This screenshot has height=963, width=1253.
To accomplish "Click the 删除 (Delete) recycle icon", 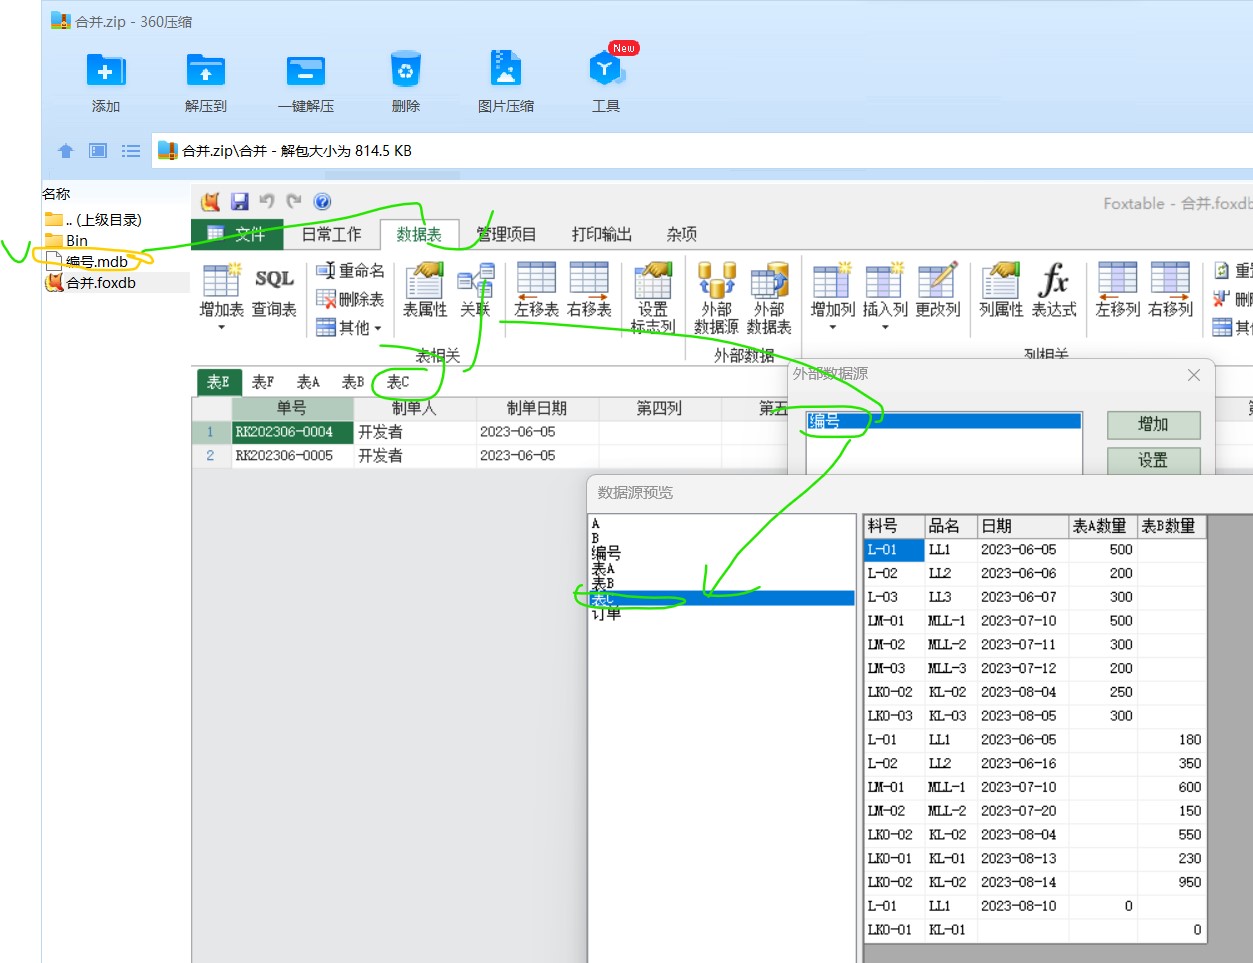I will coord(405,71).
